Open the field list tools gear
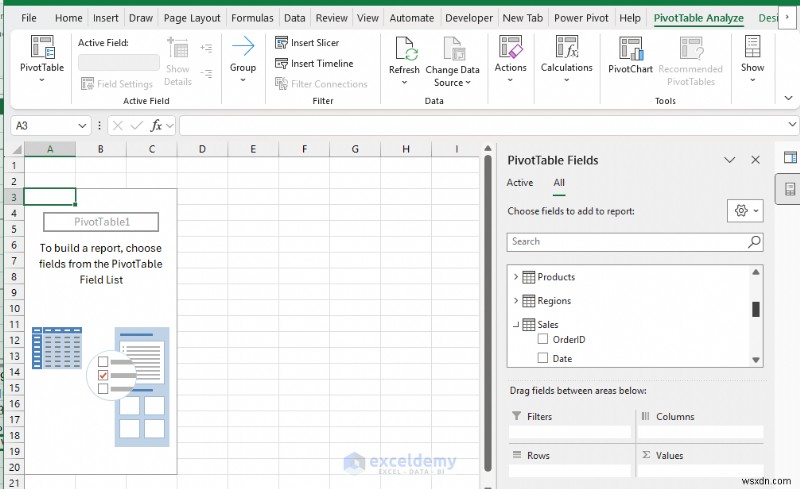This screenshot has height=489, width=800. [745, 210]
